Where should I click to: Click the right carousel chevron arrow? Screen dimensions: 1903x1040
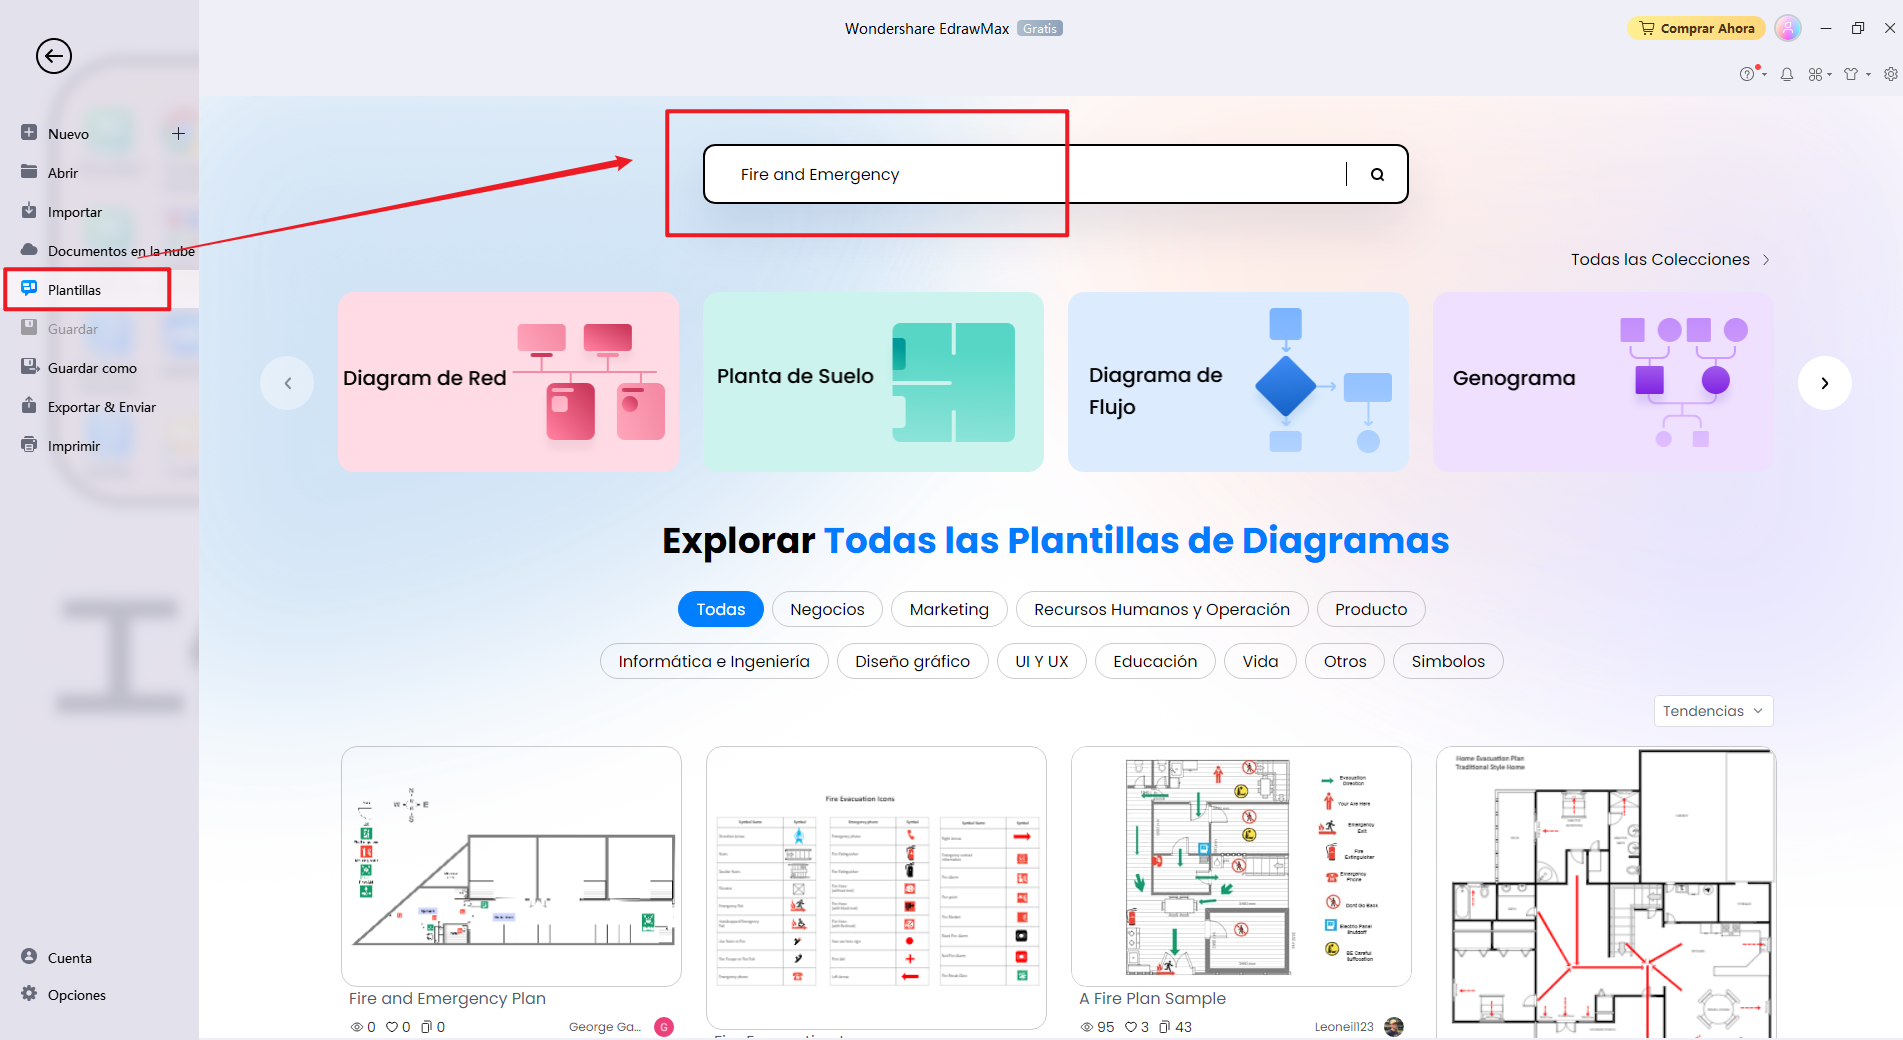coord(1824,383)
